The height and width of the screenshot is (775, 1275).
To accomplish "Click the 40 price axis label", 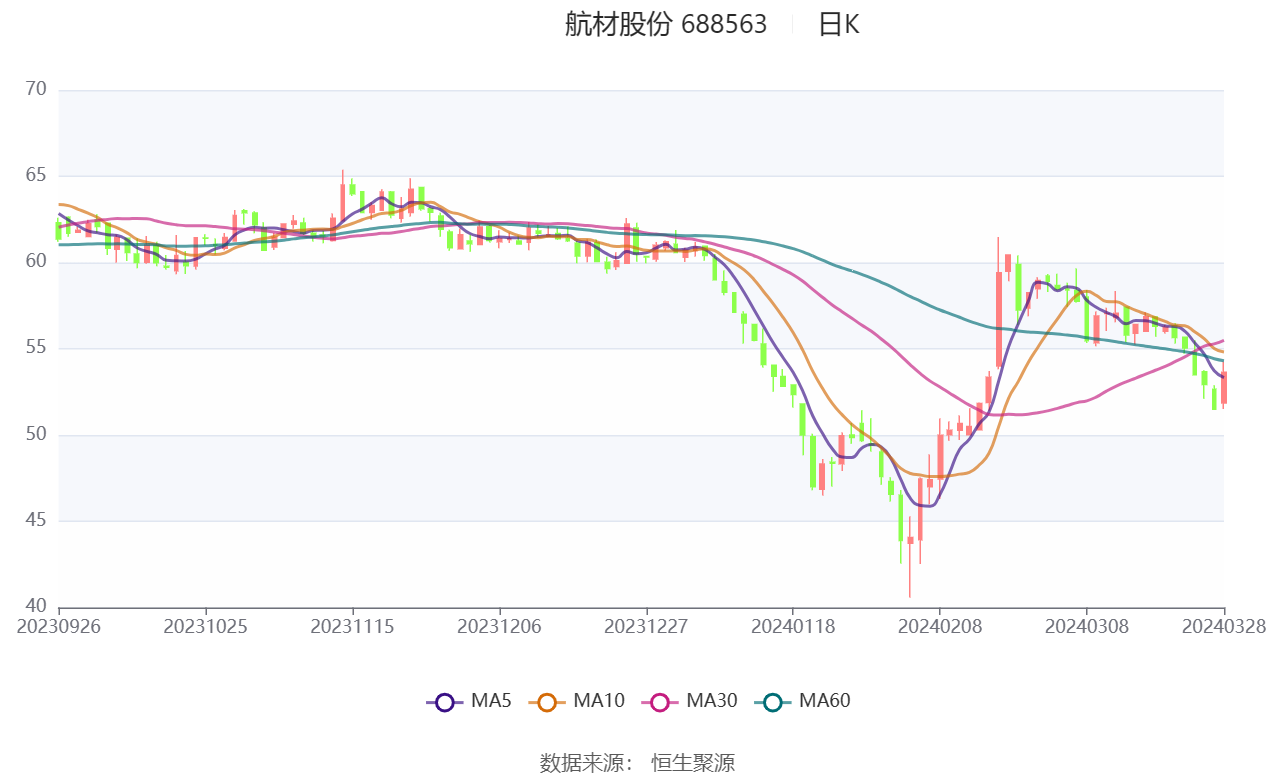I will (x=37, y=606).
